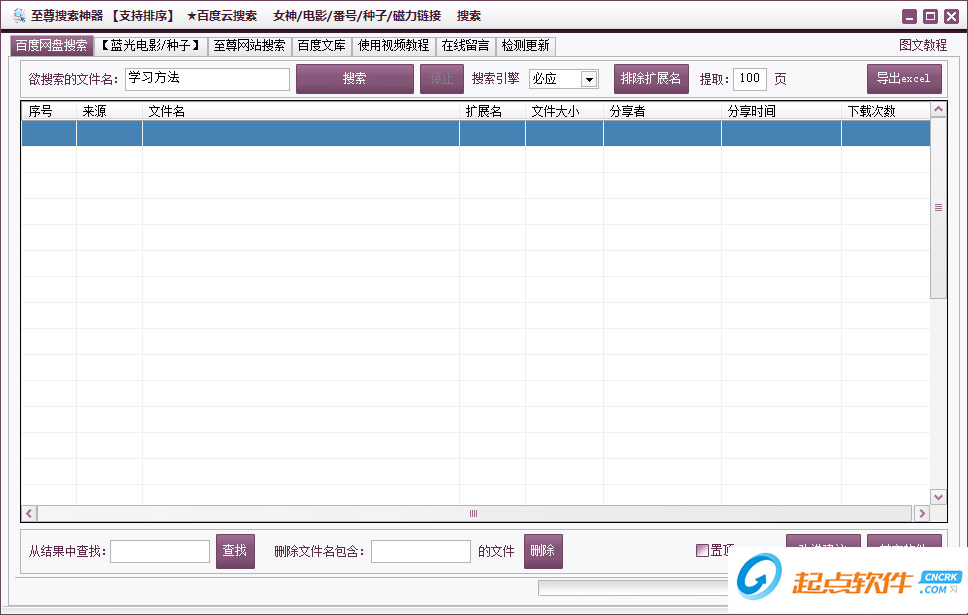Click the 提取 page count field
968x615 pixels.
click(x=749, y=79)
